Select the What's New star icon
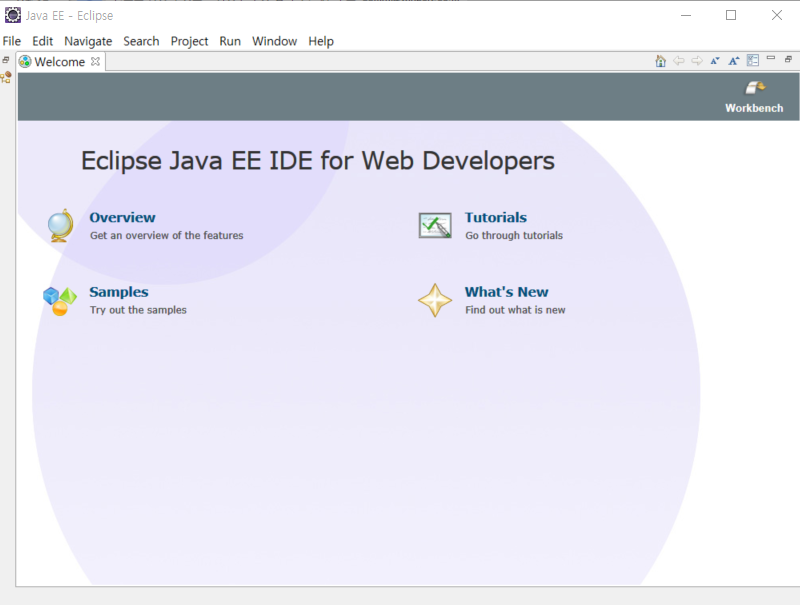 click(436, 299)
